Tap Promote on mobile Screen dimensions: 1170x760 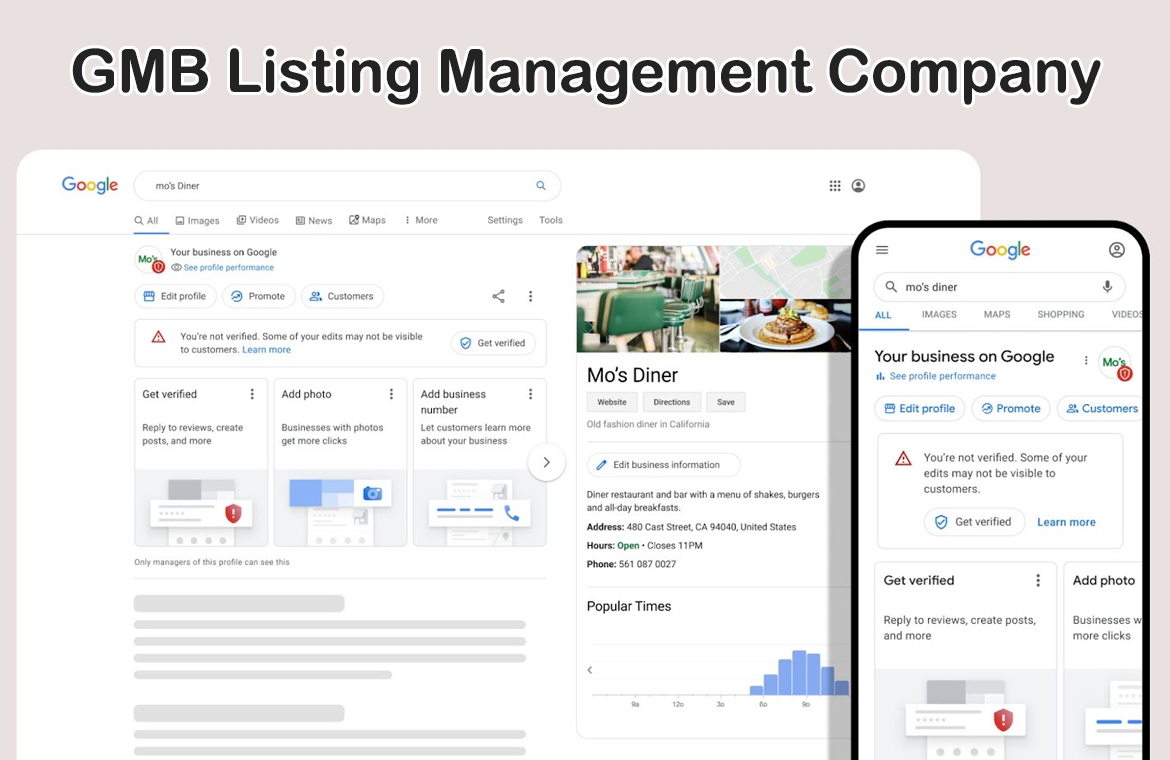(1011, 409)
